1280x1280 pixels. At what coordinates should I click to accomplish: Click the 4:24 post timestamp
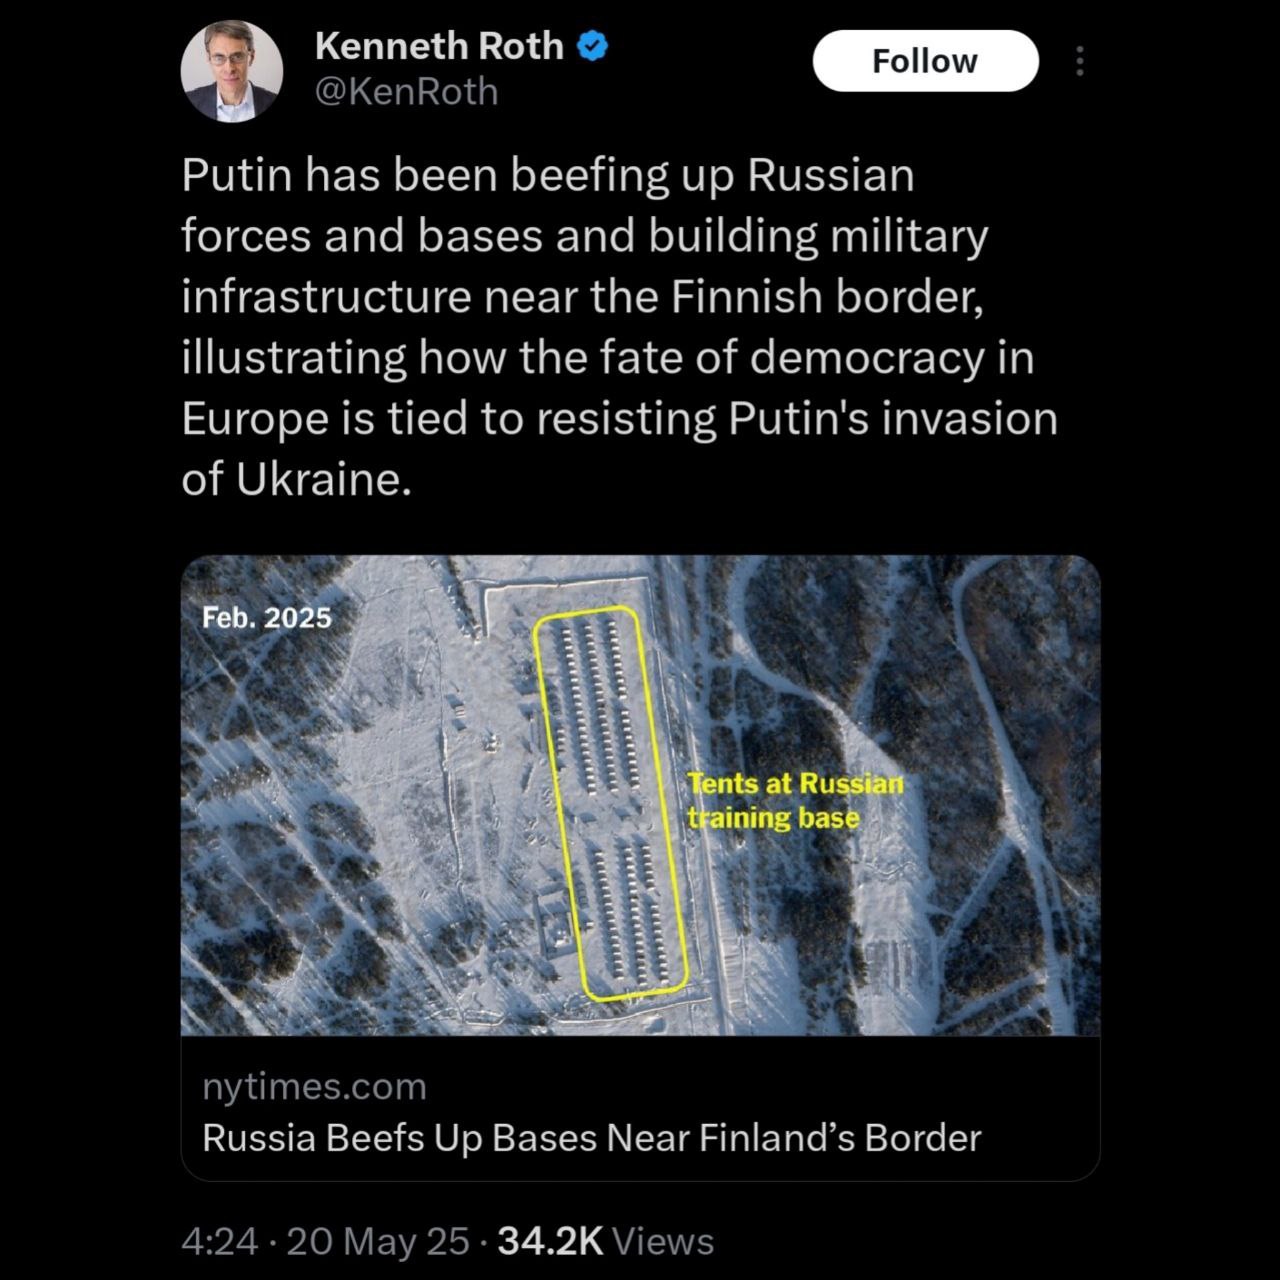click(x=220, y=1241)
